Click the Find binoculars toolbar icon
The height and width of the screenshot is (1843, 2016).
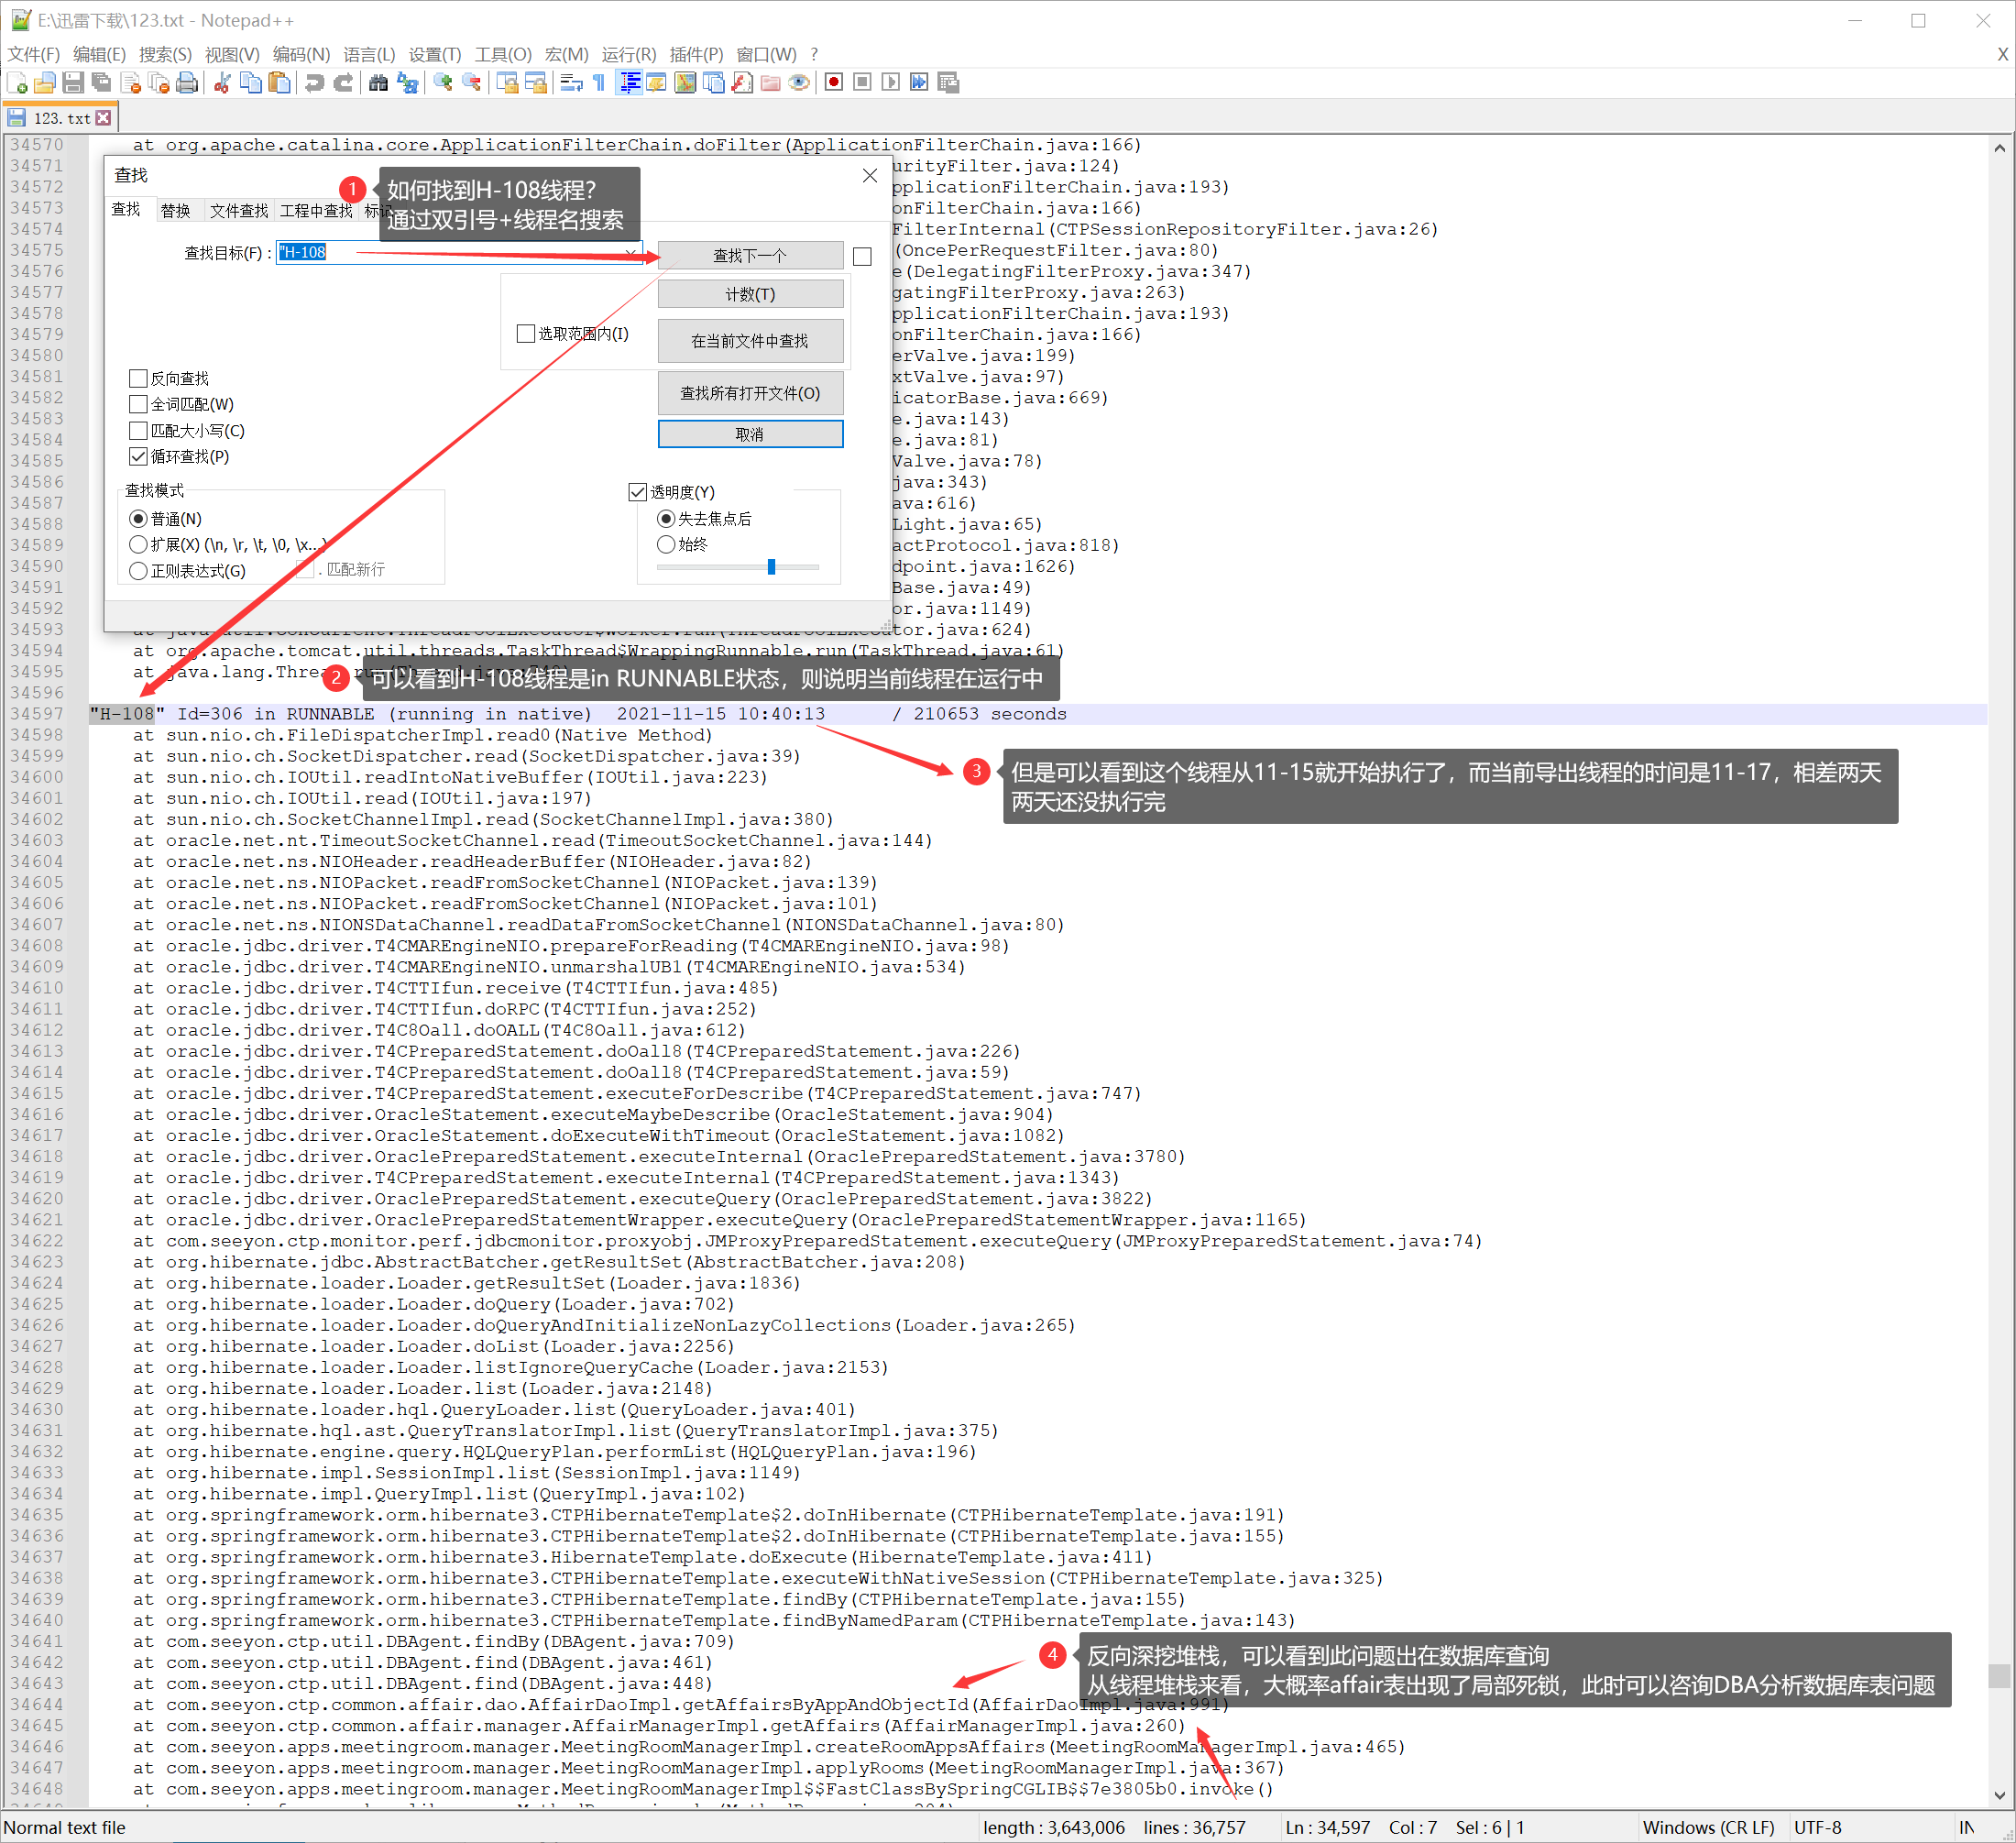378,83
